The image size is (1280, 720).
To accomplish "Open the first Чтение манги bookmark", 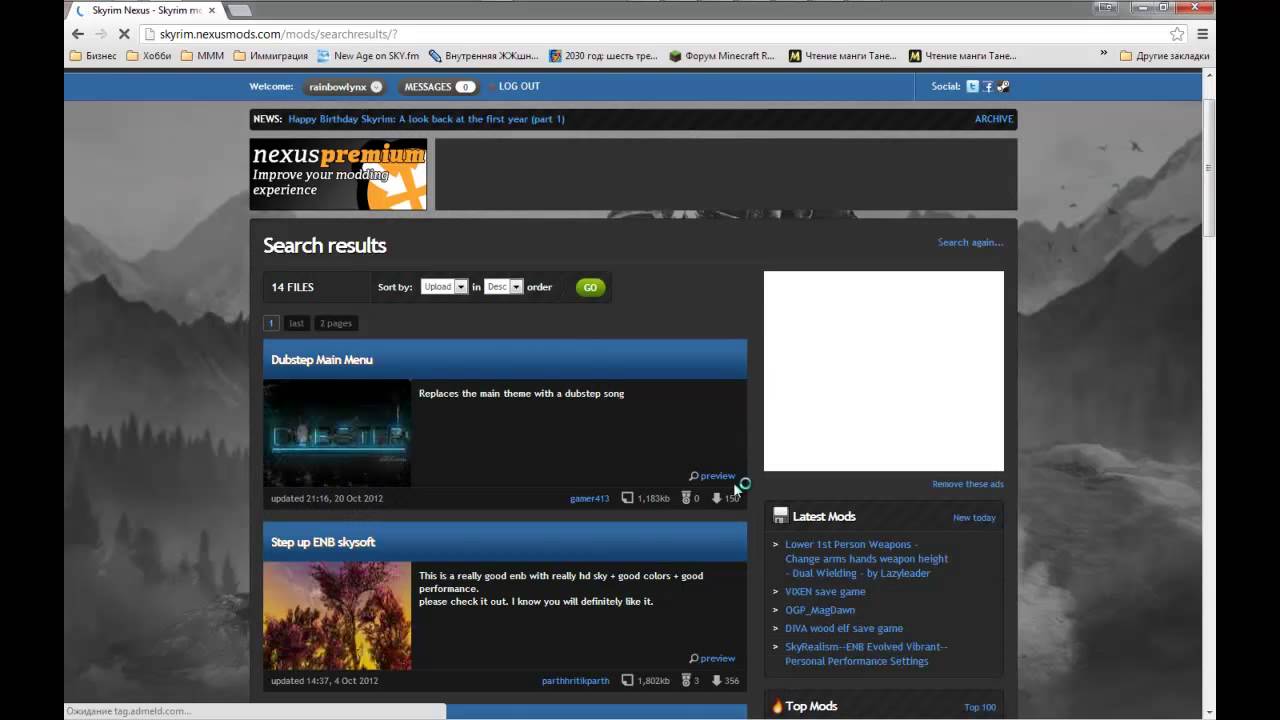I will pyautogui.click(x=843, y=56).
